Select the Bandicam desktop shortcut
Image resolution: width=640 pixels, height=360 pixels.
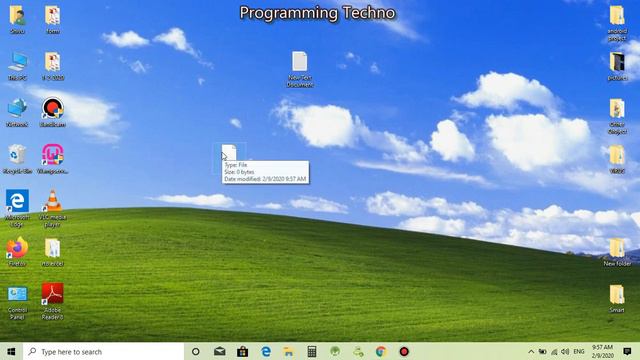[x=53, y=112]
